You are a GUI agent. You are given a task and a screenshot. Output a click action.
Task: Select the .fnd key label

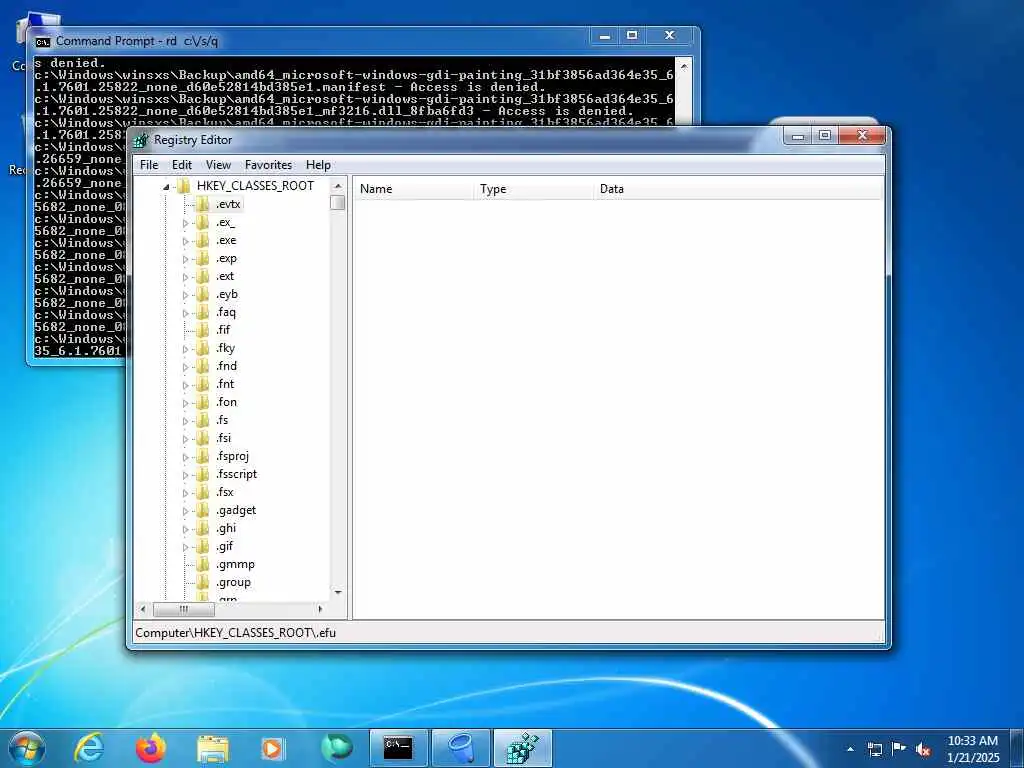(x=226, y=366)
